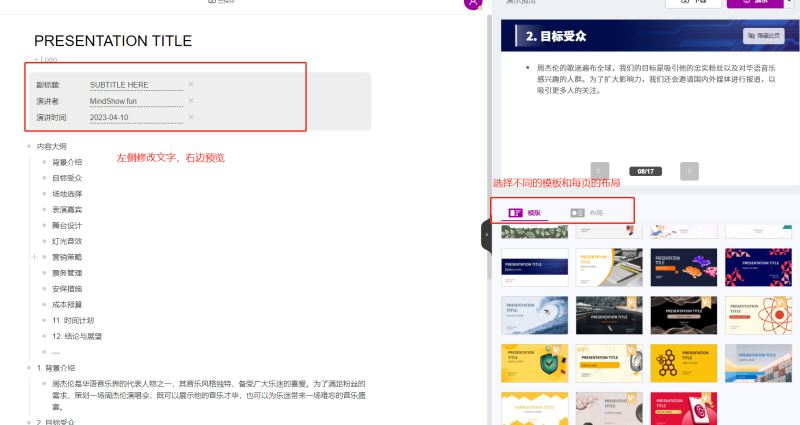Select the 12. 结论与展望 outline entry
800x425 pixels.
77,336
